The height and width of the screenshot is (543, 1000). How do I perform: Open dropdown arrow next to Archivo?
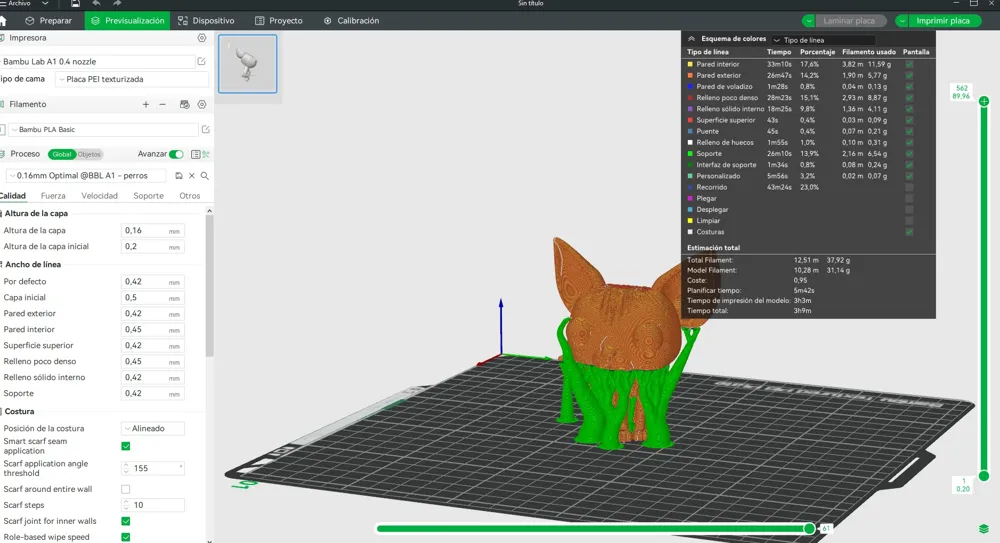[45, 3]
